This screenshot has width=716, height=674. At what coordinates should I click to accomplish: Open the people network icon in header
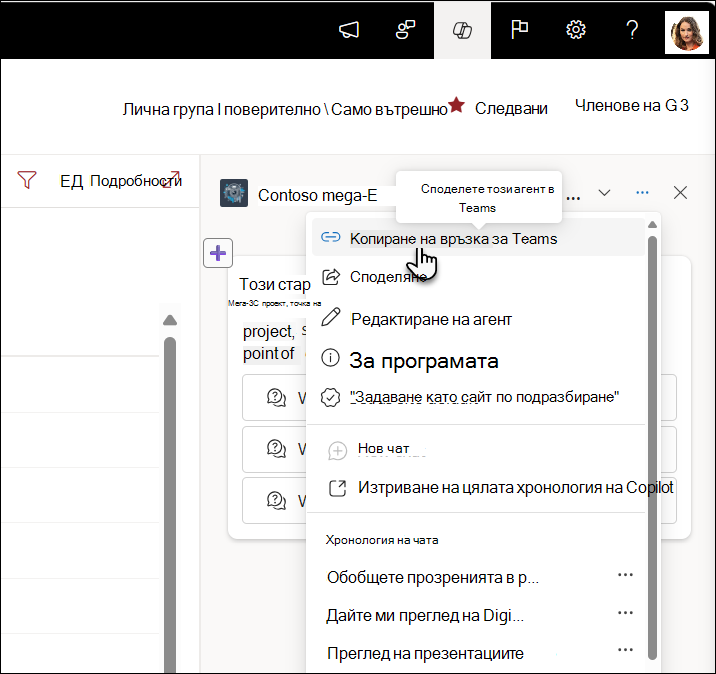(405, 30)
